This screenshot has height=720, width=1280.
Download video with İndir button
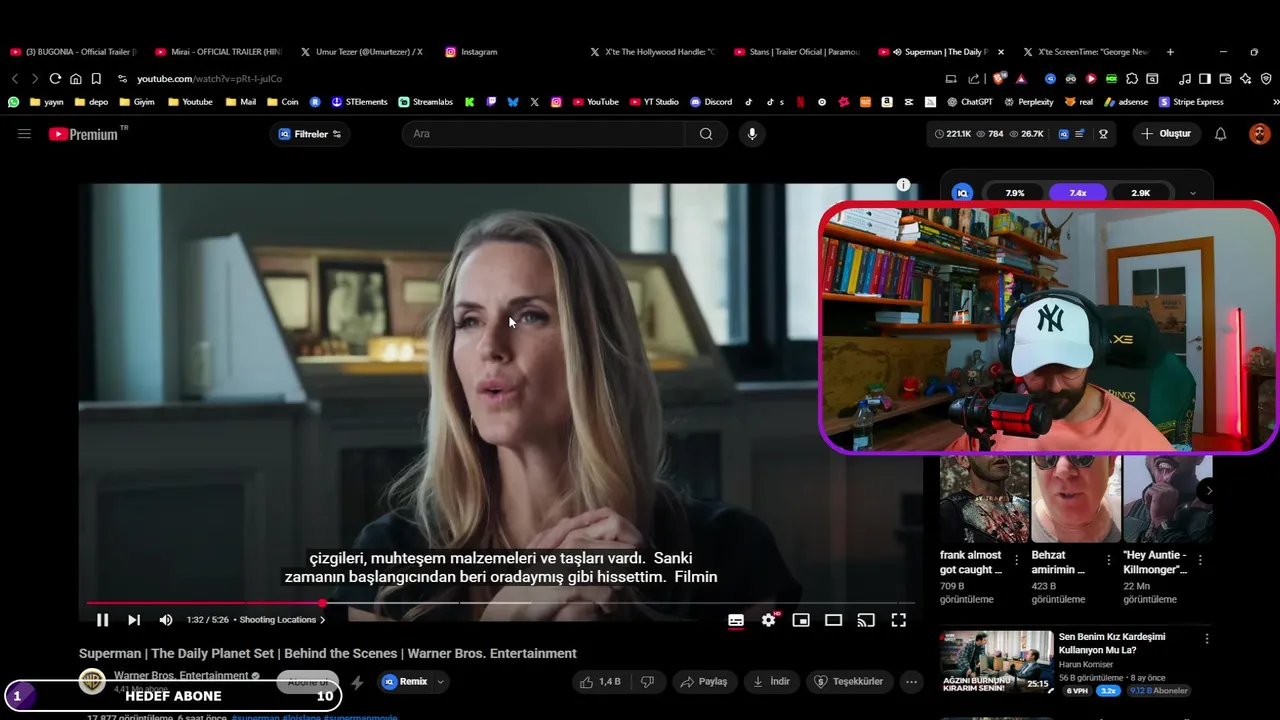click(x=771, y=682)
